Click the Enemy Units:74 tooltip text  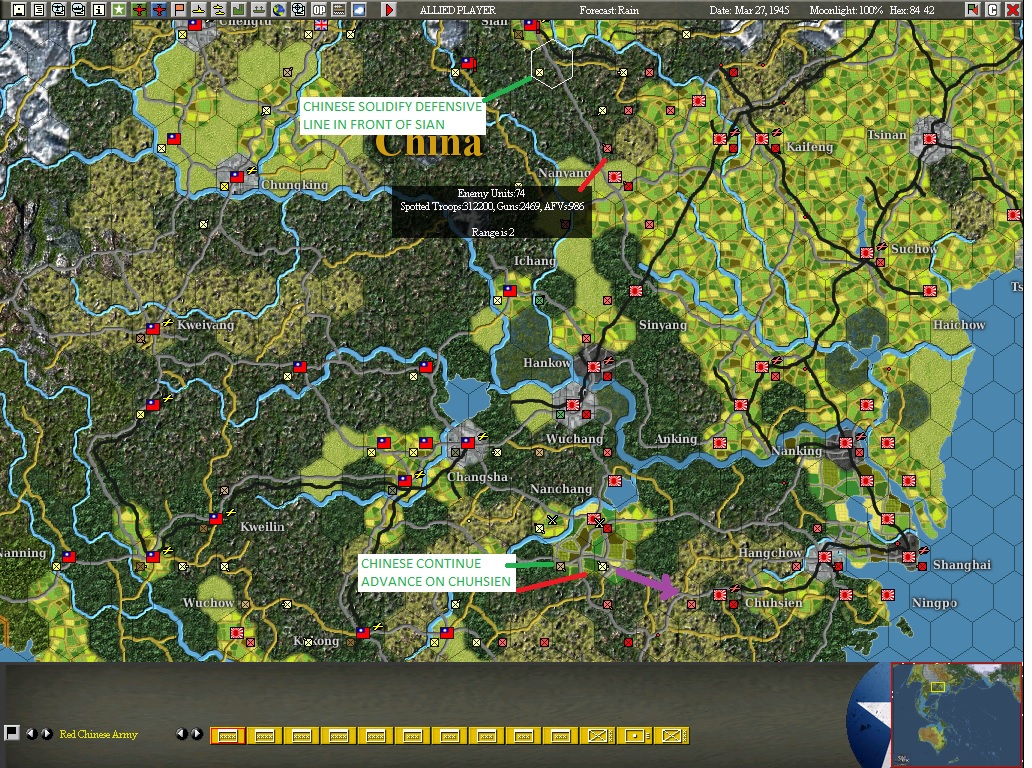coord(491,193)
